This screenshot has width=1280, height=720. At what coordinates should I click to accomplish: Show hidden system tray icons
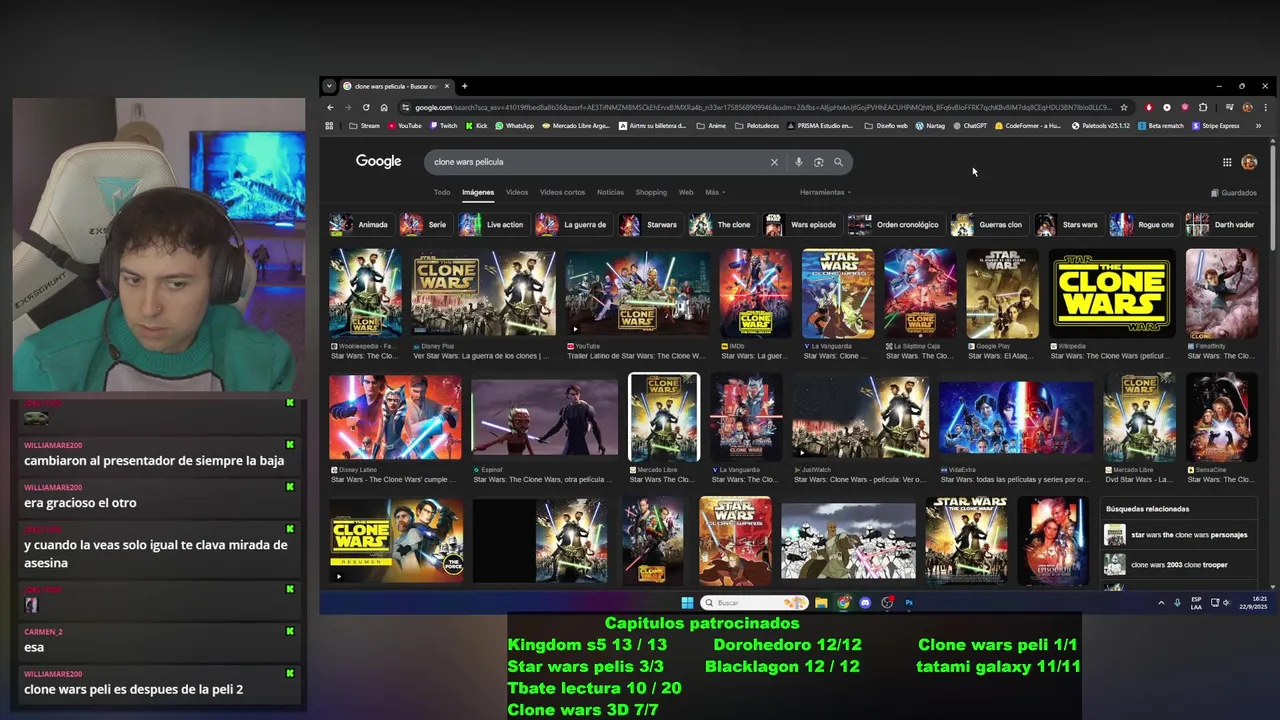(1161, 603)
